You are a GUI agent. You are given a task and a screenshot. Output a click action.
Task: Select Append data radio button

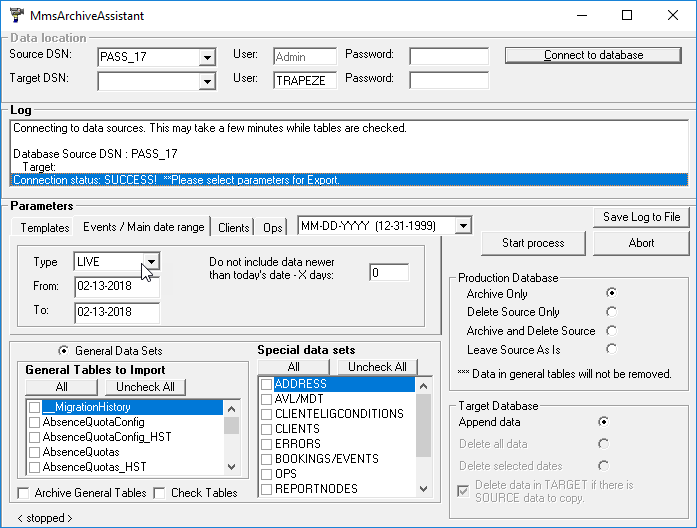point(603,421)
